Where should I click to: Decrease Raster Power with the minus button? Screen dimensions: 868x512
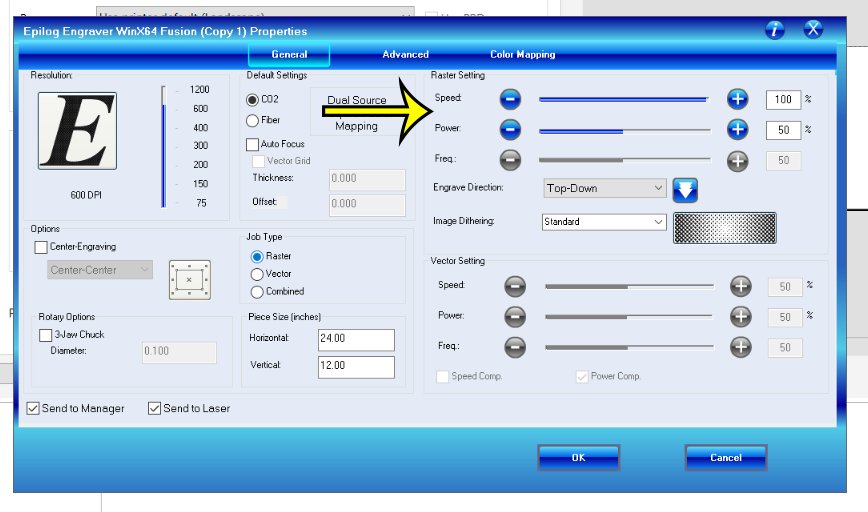(510, 130)
